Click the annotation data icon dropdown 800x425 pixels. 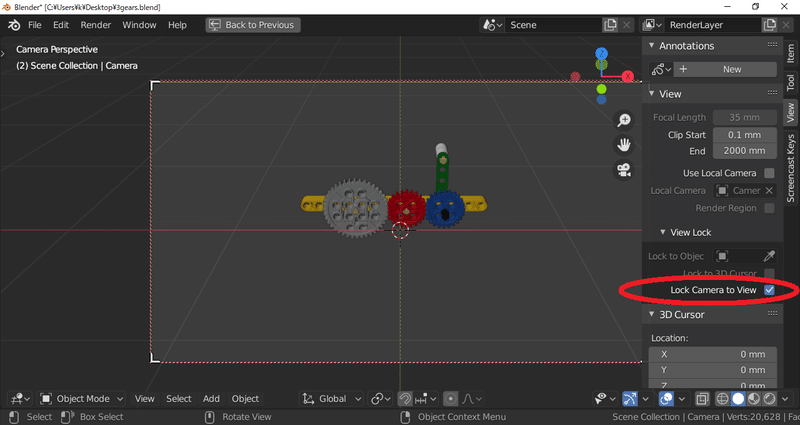click(661, 69)
